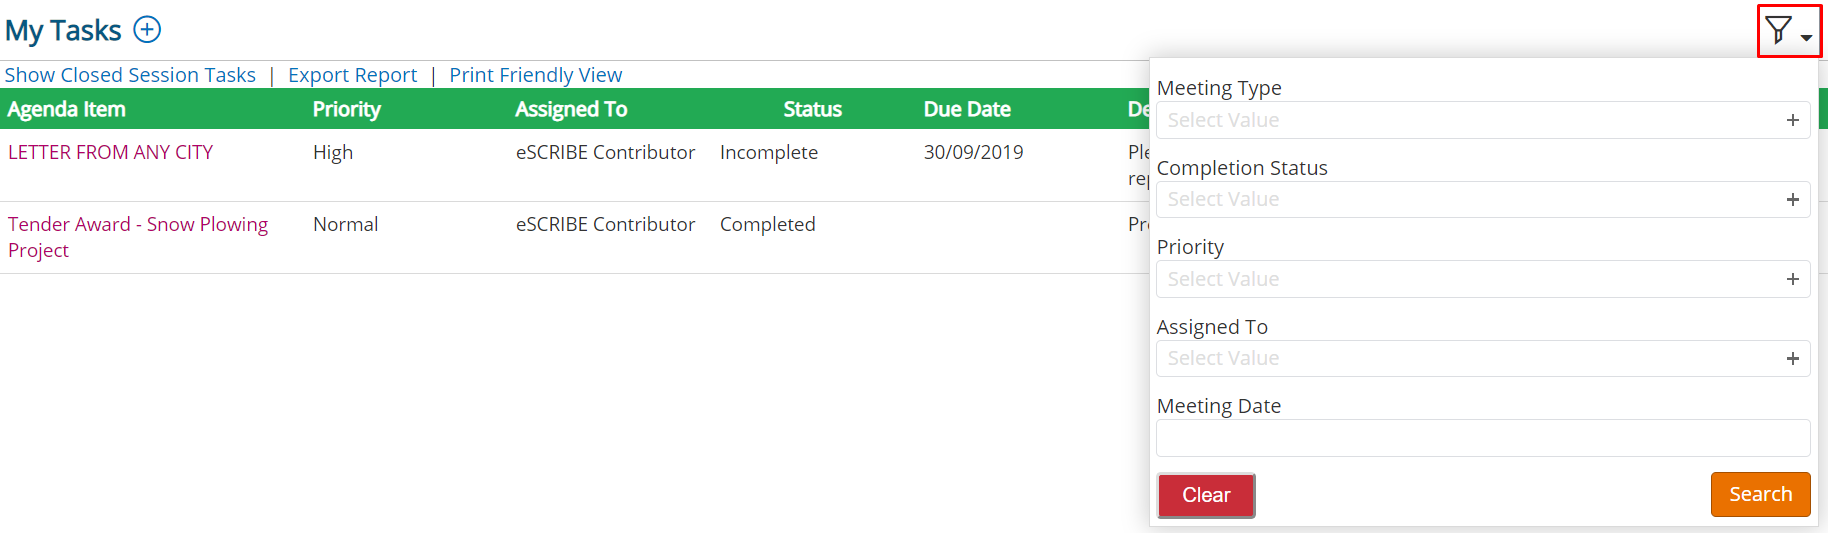1828x533 pixels.
Task: Click the filter dropdown arrow
Action: click(x=1806, y=38)
